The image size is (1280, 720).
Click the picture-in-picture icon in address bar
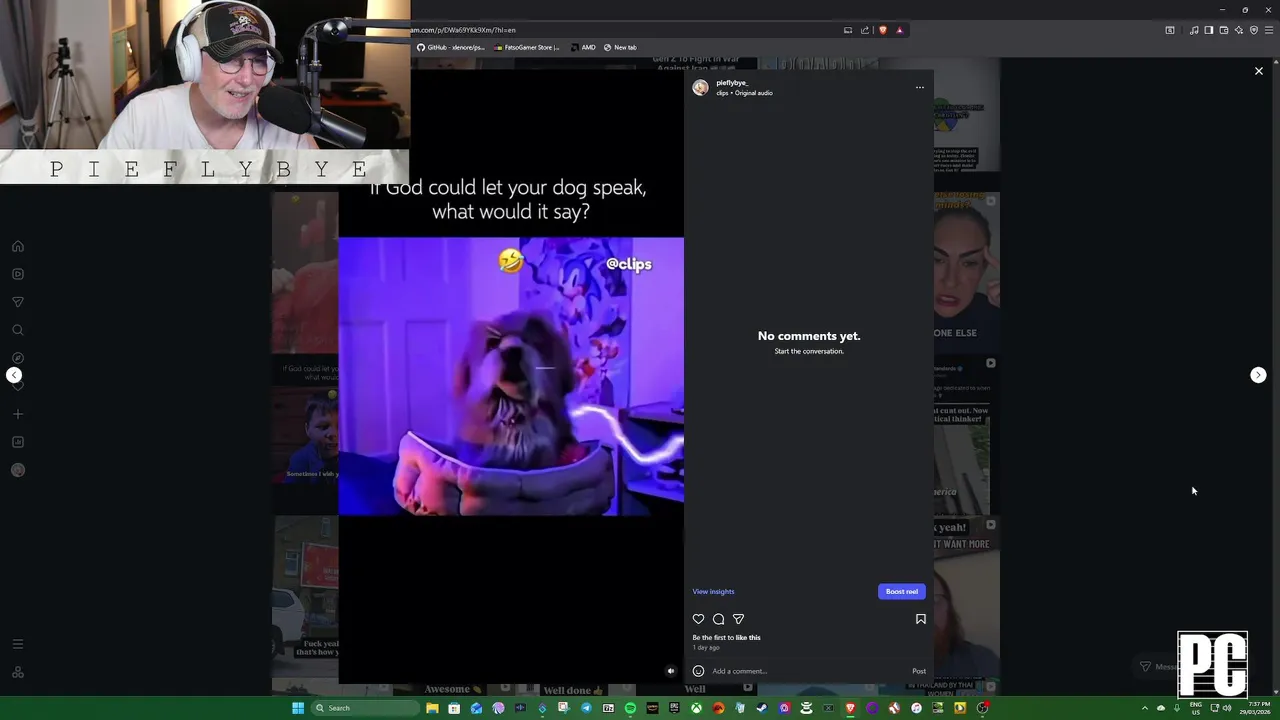click(848, 30)
